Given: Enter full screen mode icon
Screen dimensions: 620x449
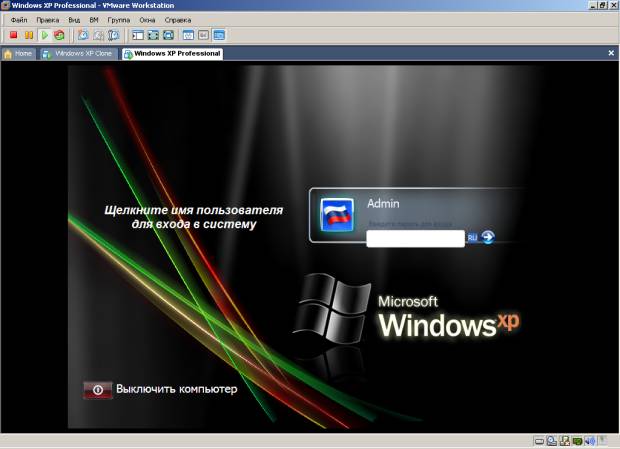Looking at the screenshot, I should coord(153,35).
